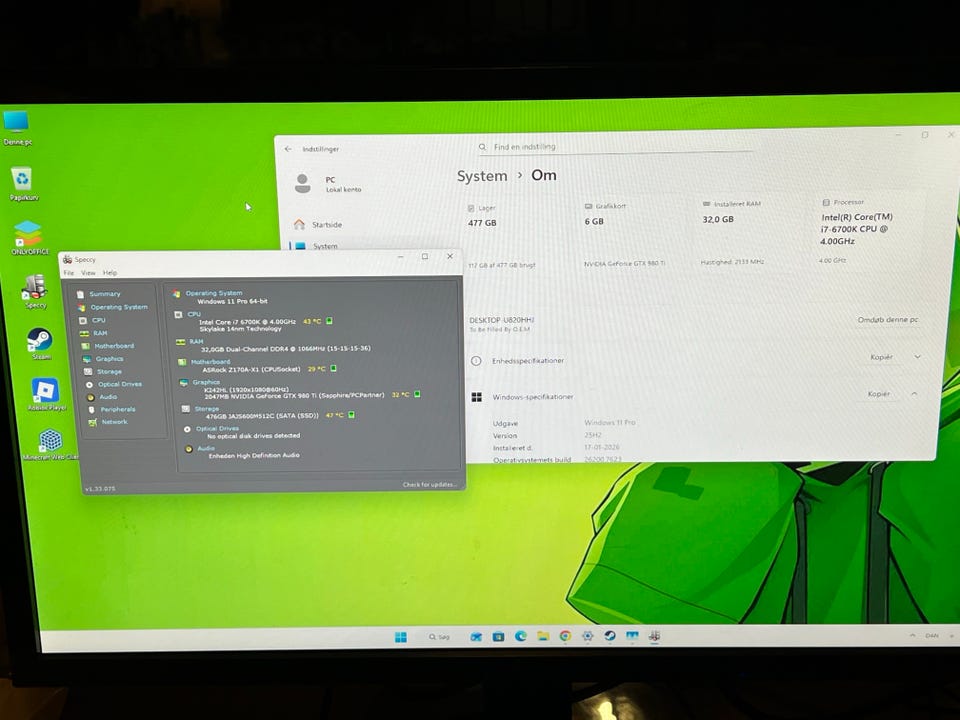Screen dimensions: 960x720
Task: Click Check for updates link in Speccy
Action: pyautogui.click(x=429, y=484)
